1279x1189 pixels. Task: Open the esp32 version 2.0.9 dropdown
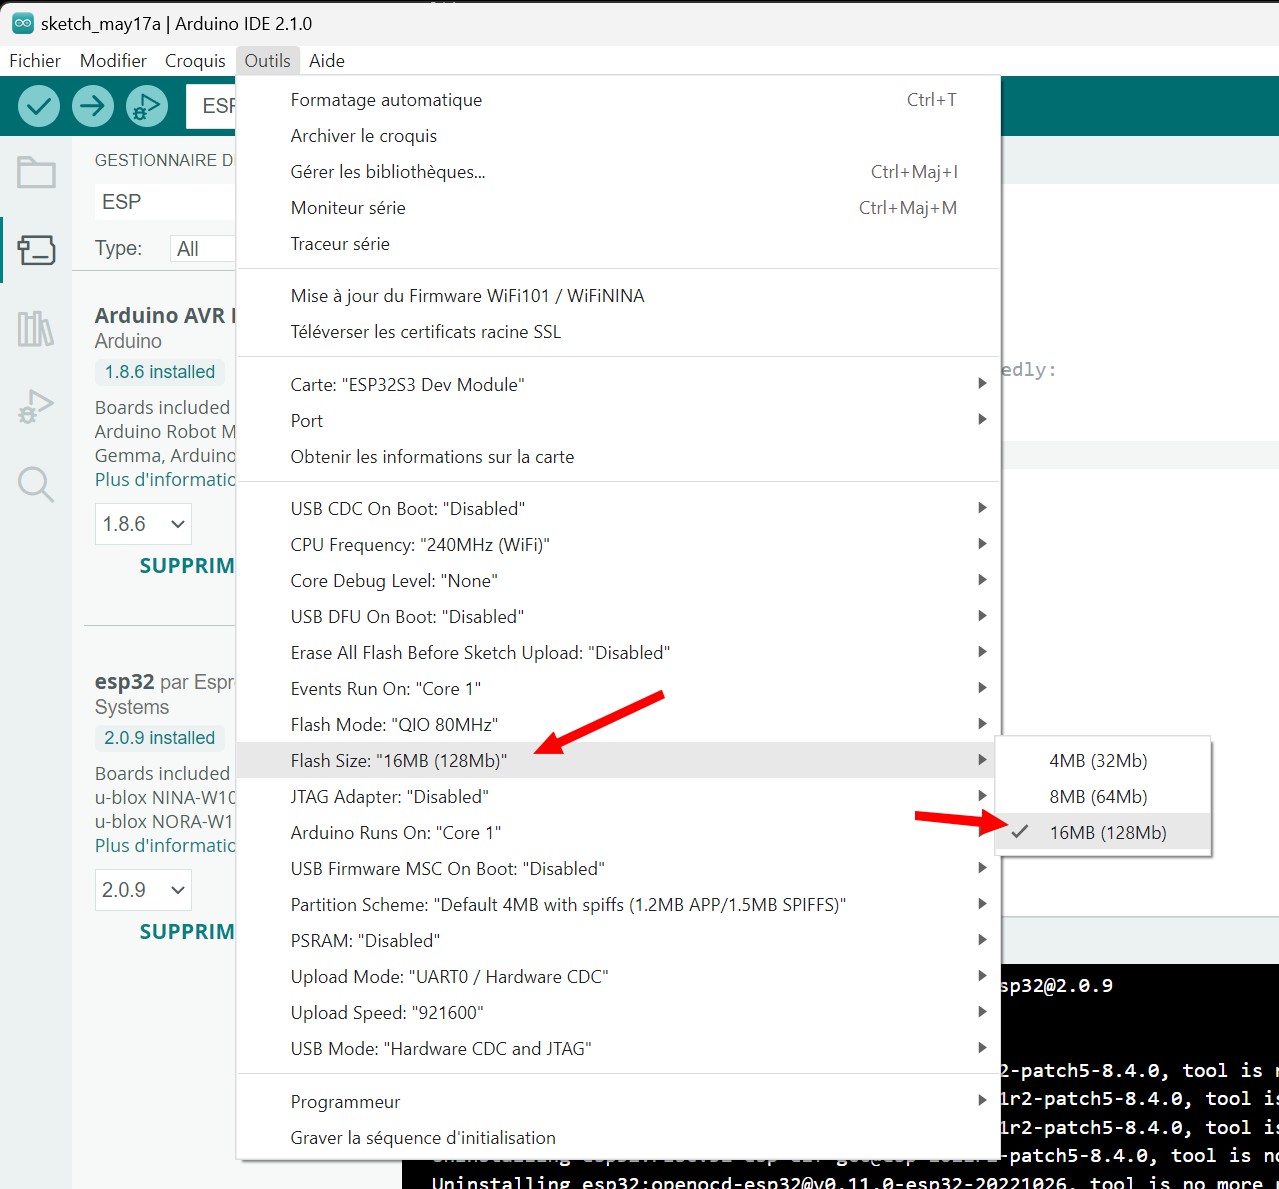(143, 890)
